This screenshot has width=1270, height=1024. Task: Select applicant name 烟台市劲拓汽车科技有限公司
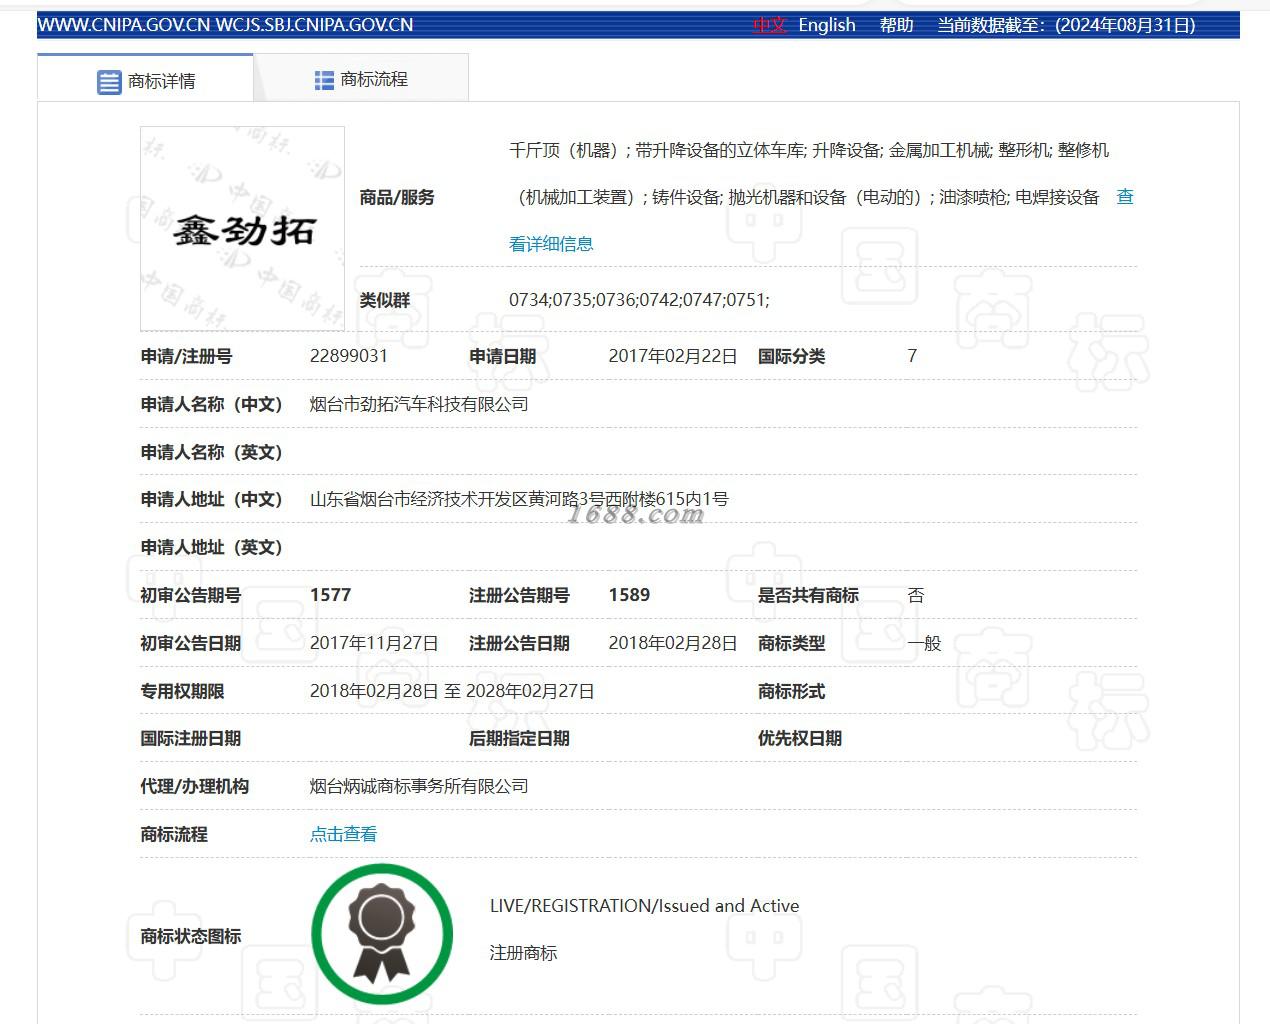click(x=419, y=404)
